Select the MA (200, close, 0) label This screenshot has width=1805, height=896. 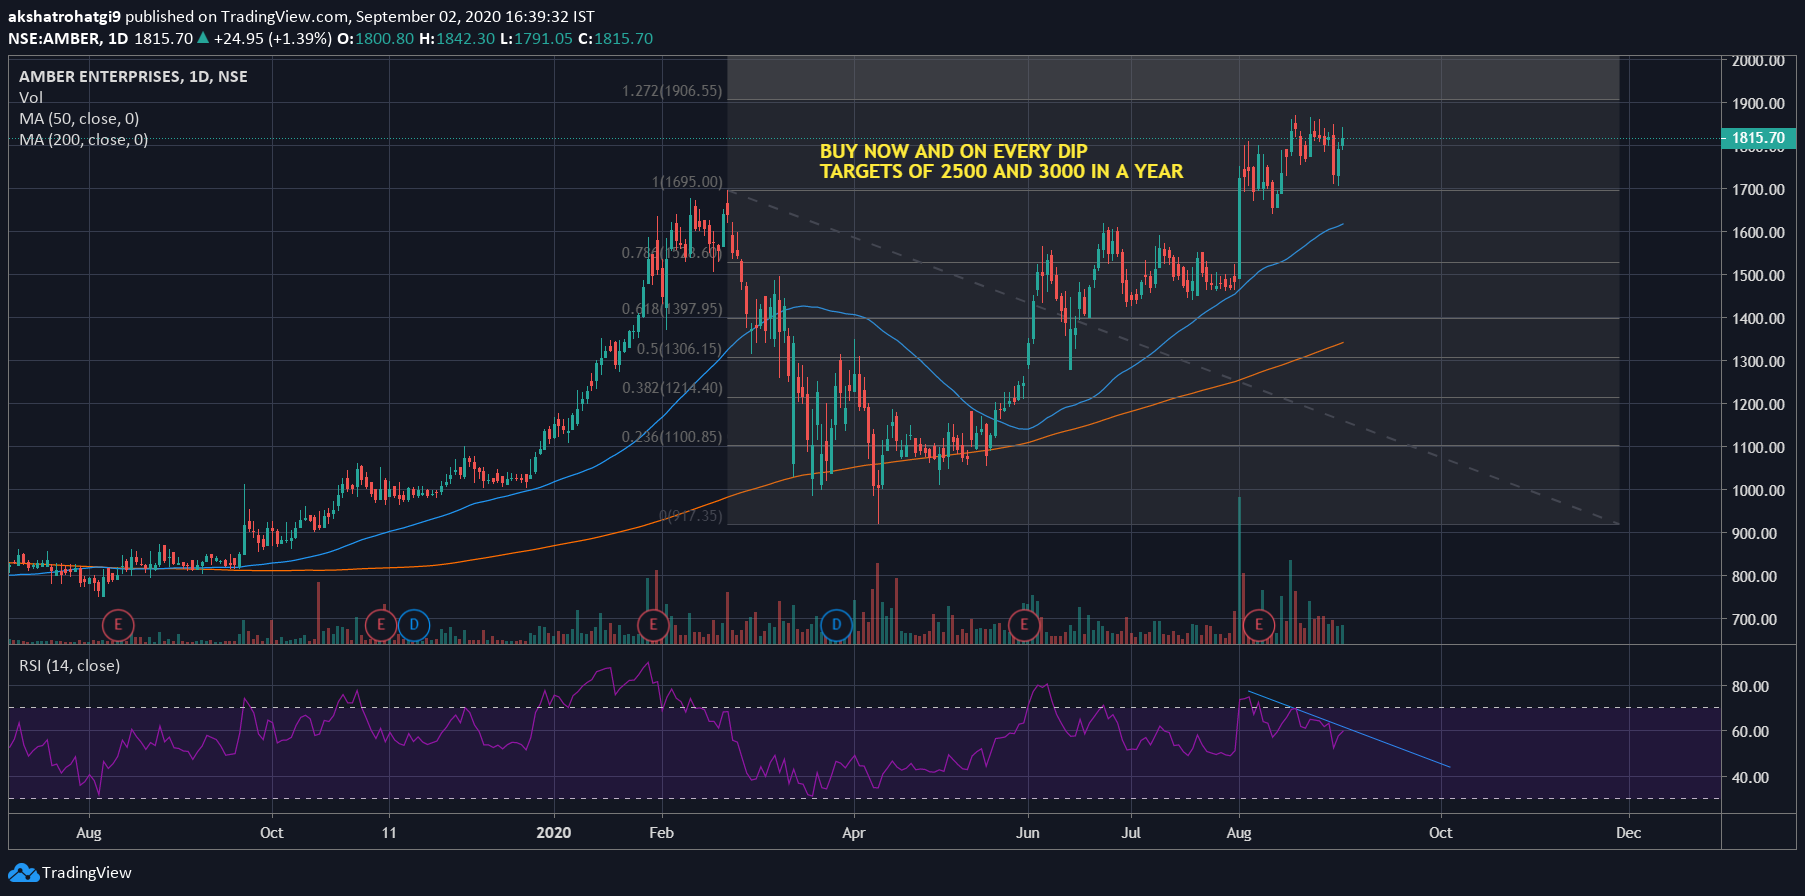point(83,139)
